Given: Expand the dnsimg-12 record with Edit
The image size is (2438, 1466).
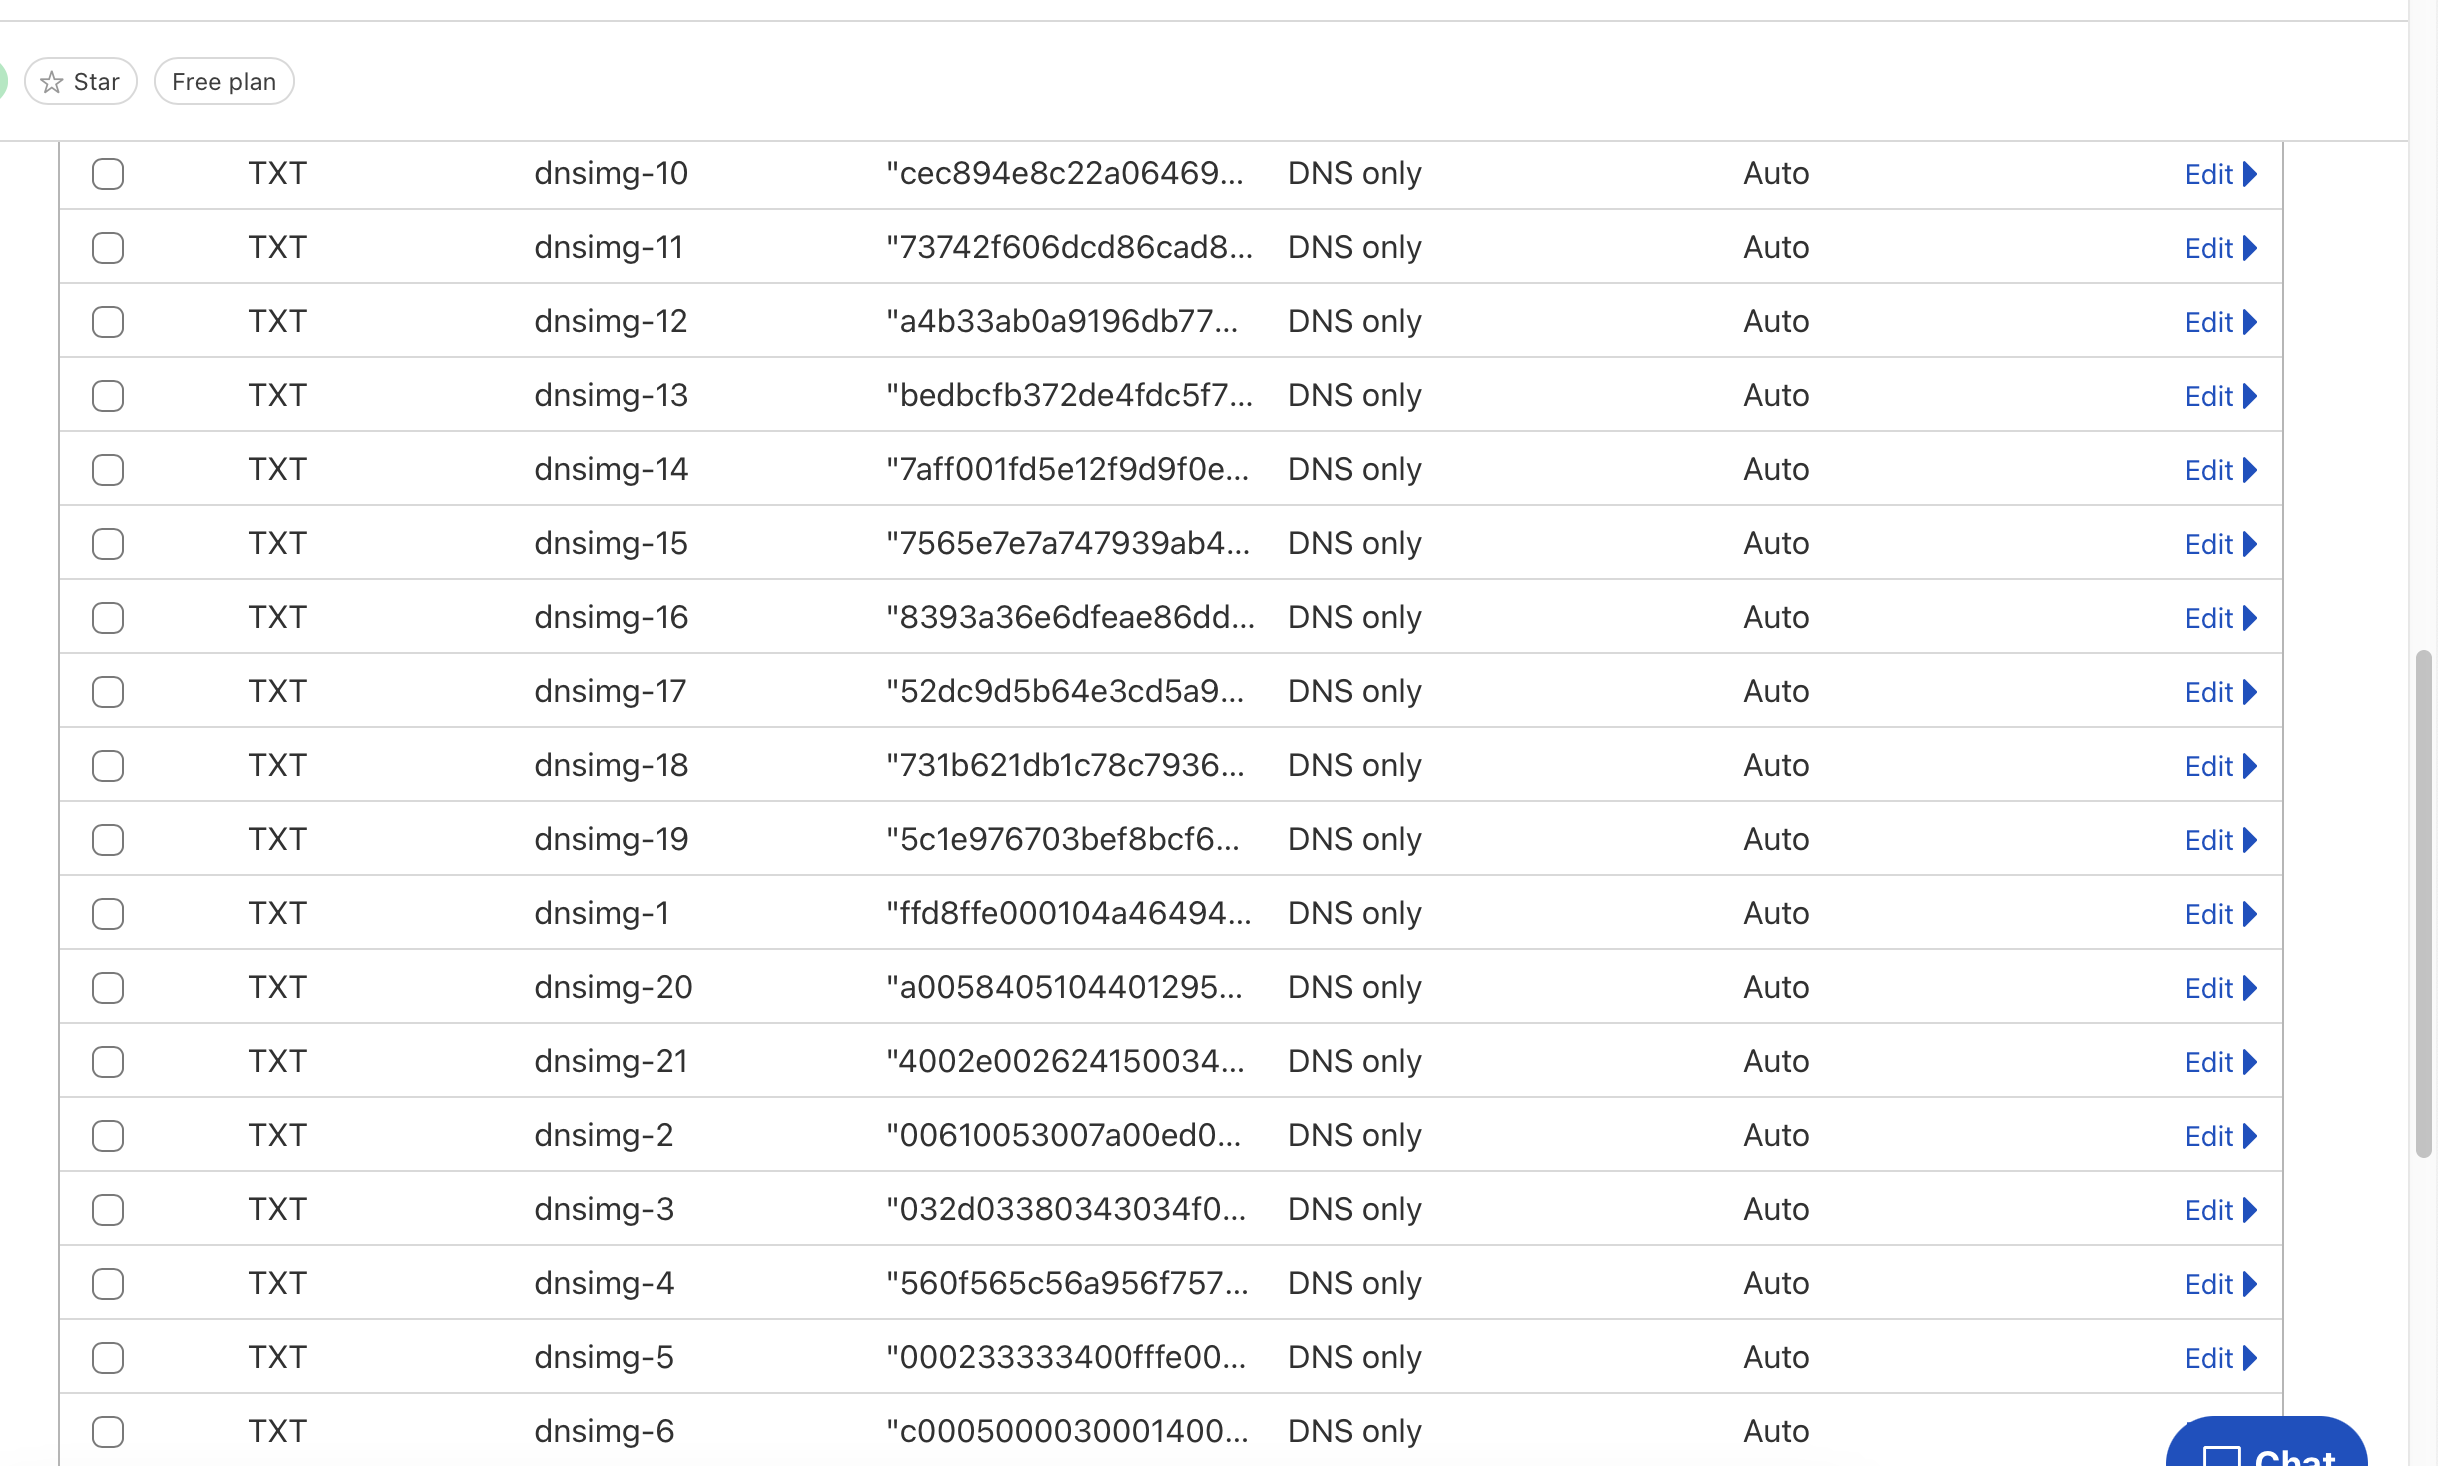Looking at the screenshot, I should pos(2220,322).
